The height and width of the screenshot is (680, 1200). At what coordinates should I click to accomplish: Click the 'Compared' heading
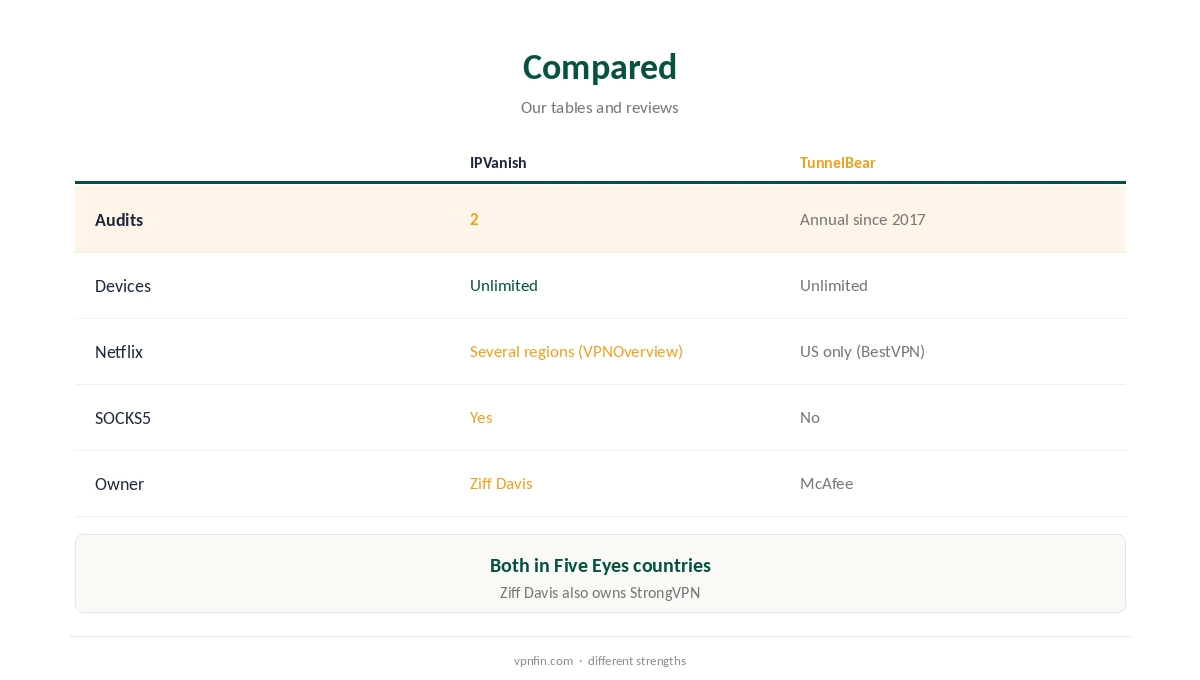600,67
